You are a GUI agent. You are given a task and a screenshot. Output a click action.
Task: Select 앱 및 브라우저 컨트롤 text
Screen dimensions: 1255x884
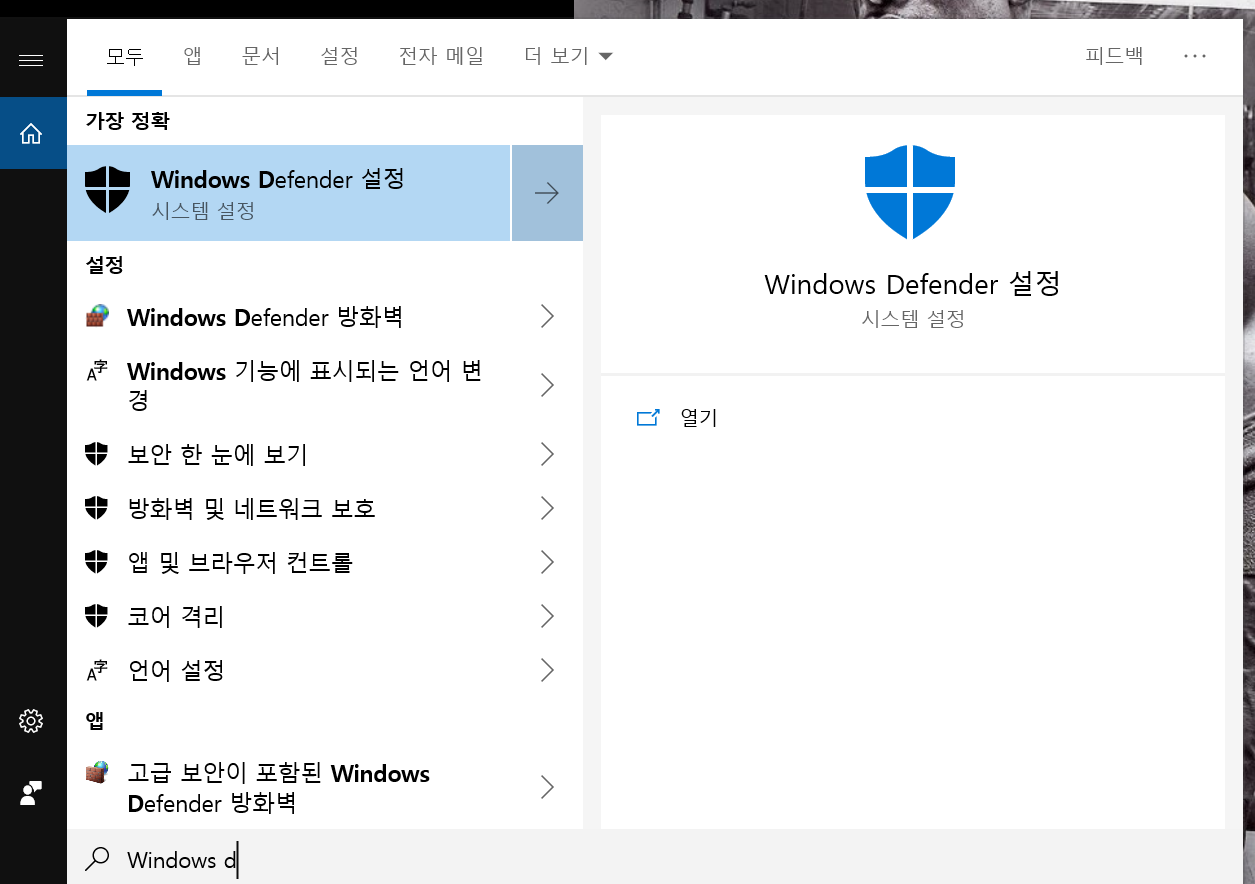pos(240,562)
